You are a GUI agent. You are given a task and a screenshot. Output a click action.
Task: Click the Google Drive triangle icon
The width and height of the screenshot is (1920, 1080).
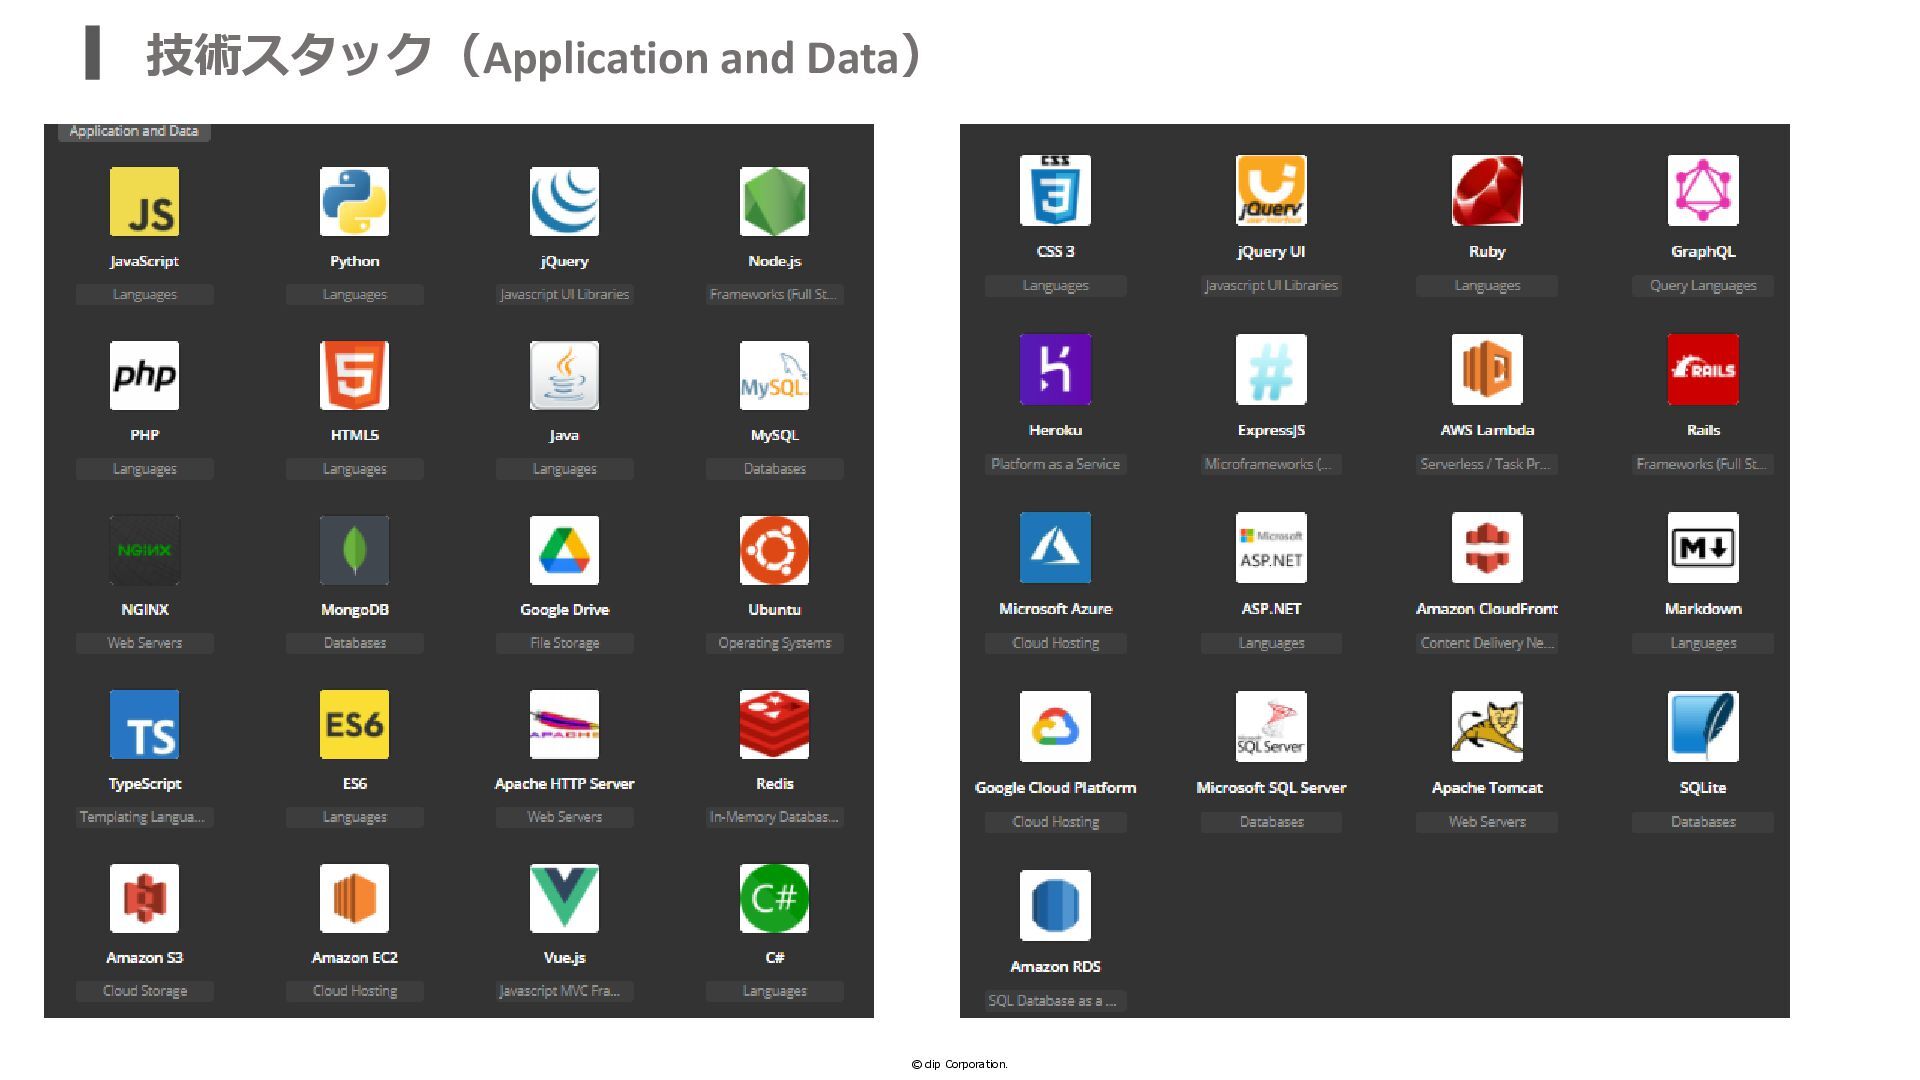pos(564,550)
